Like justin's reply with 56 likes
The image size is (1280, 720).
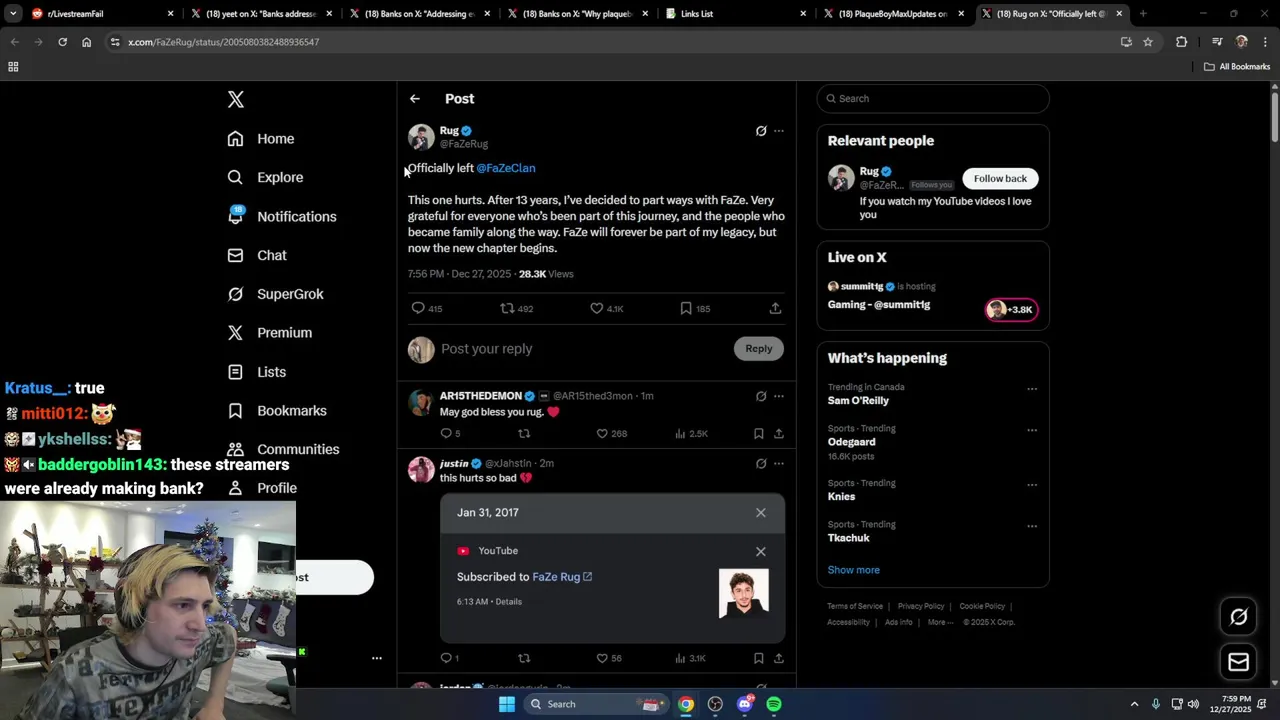pyautogui.click(x=602, y=658)
